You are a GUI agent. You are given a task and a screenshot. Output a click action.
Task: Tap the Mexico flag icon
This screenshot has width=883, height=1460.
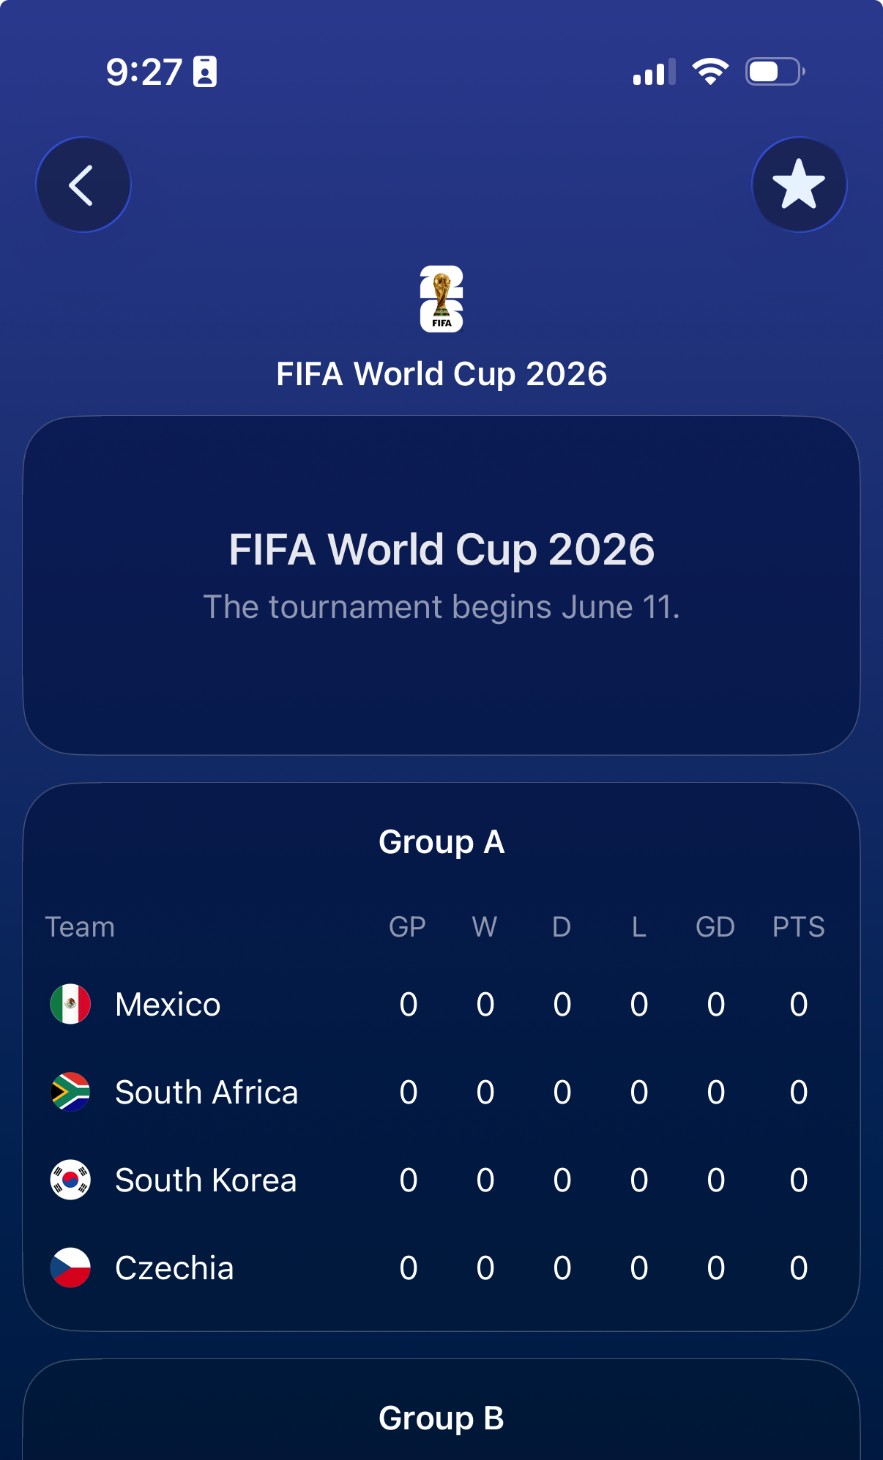[x=70, y=1004]
